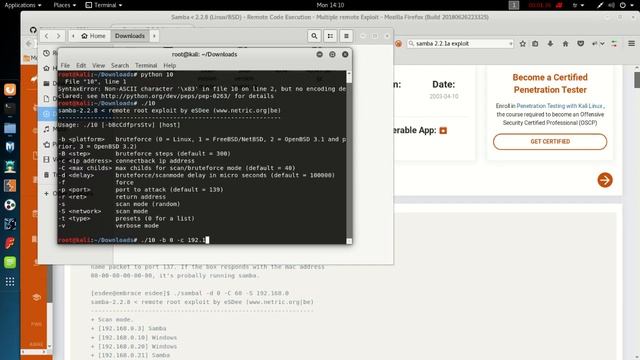Open the terminal Search menu
Screen dimensions: 640x360
[120, 65]
